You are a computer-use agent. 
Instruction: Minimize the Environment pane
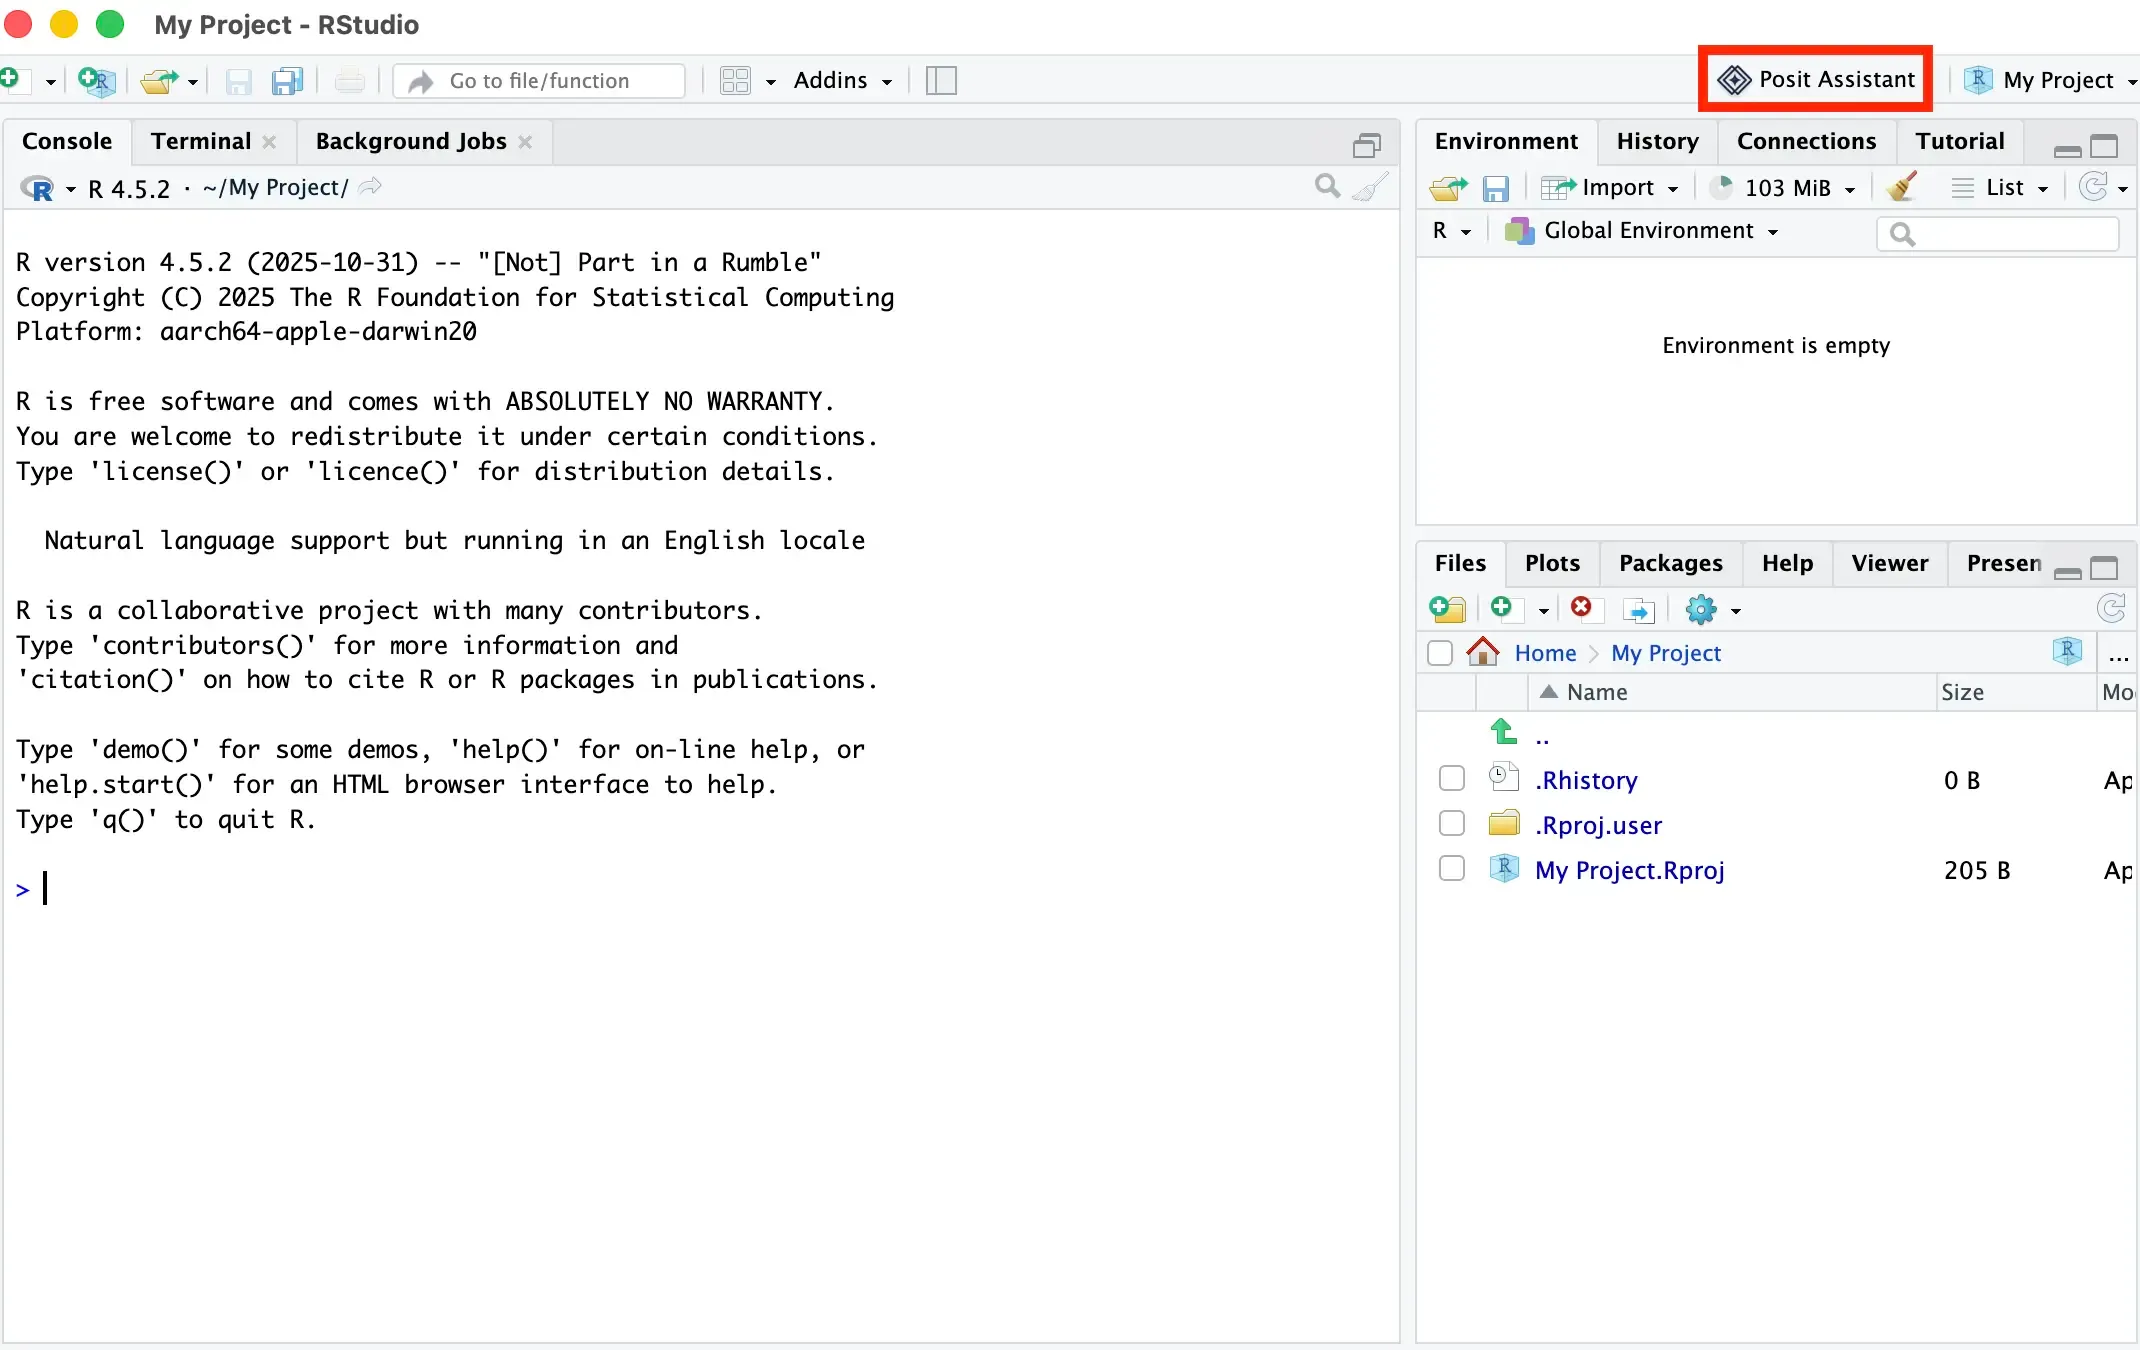click(x=2067, y=150)
